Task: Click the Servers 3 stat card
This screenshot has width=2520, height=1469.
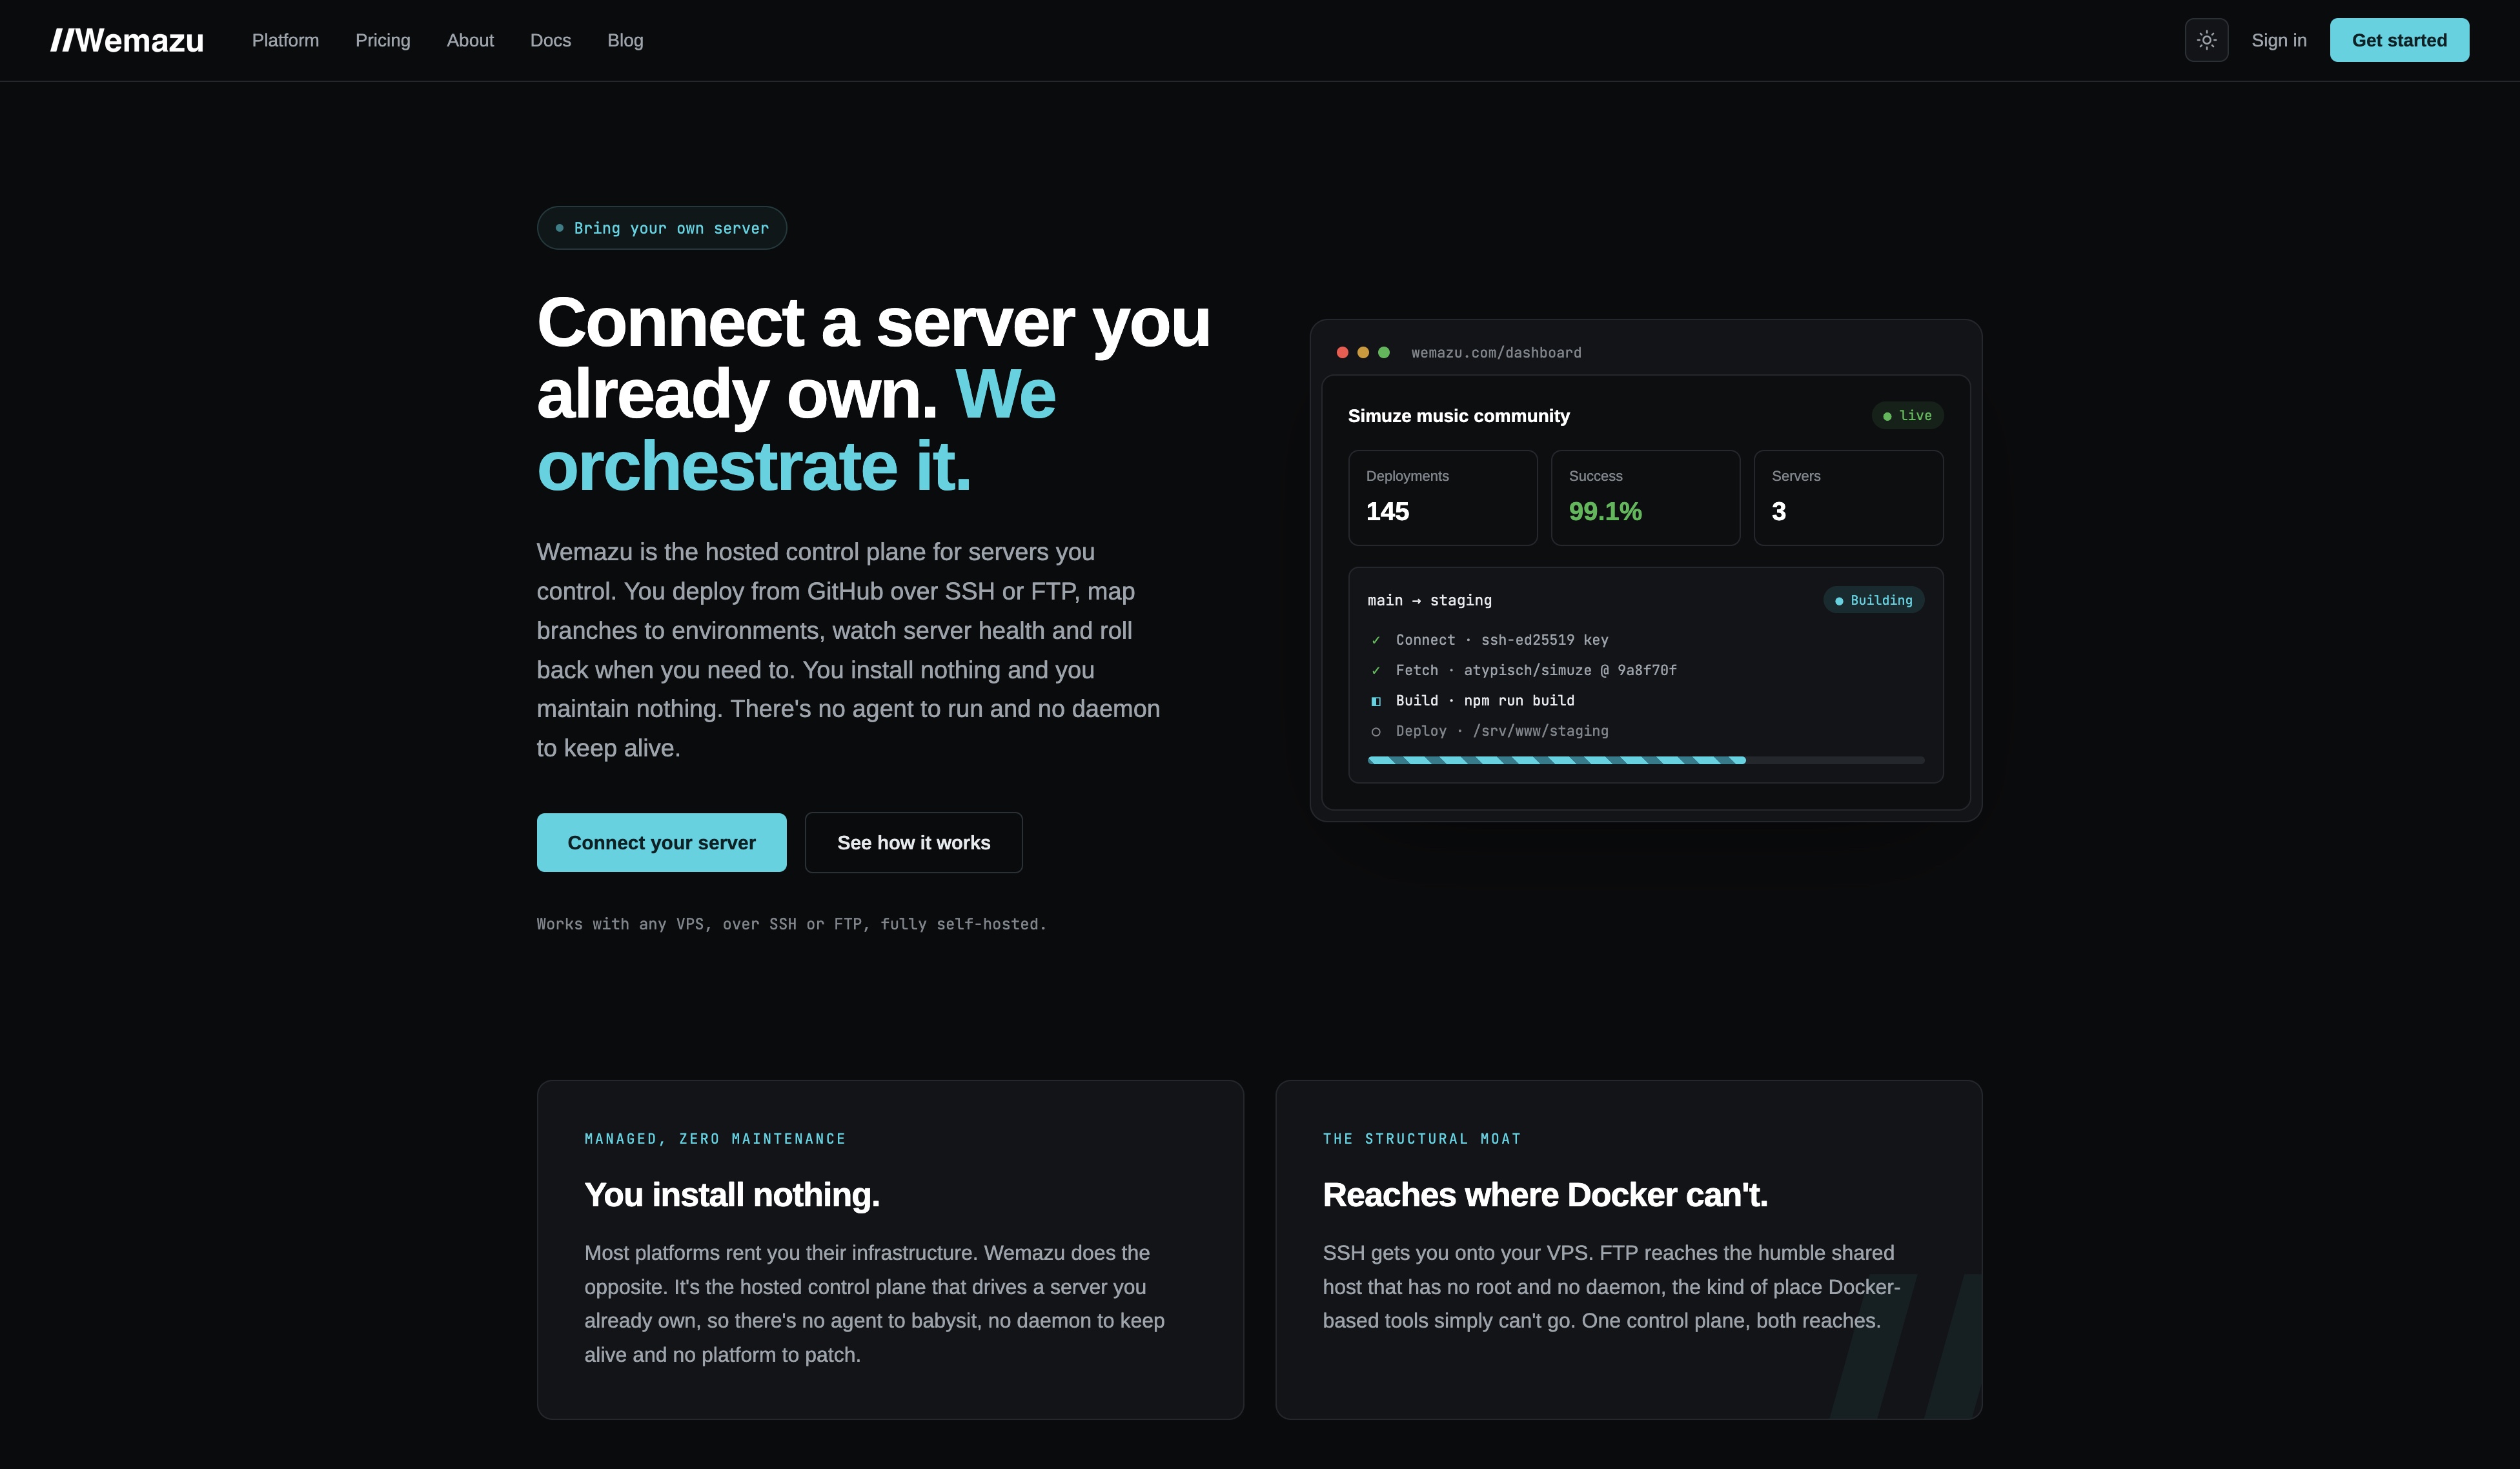Action: pos(1848,497)
